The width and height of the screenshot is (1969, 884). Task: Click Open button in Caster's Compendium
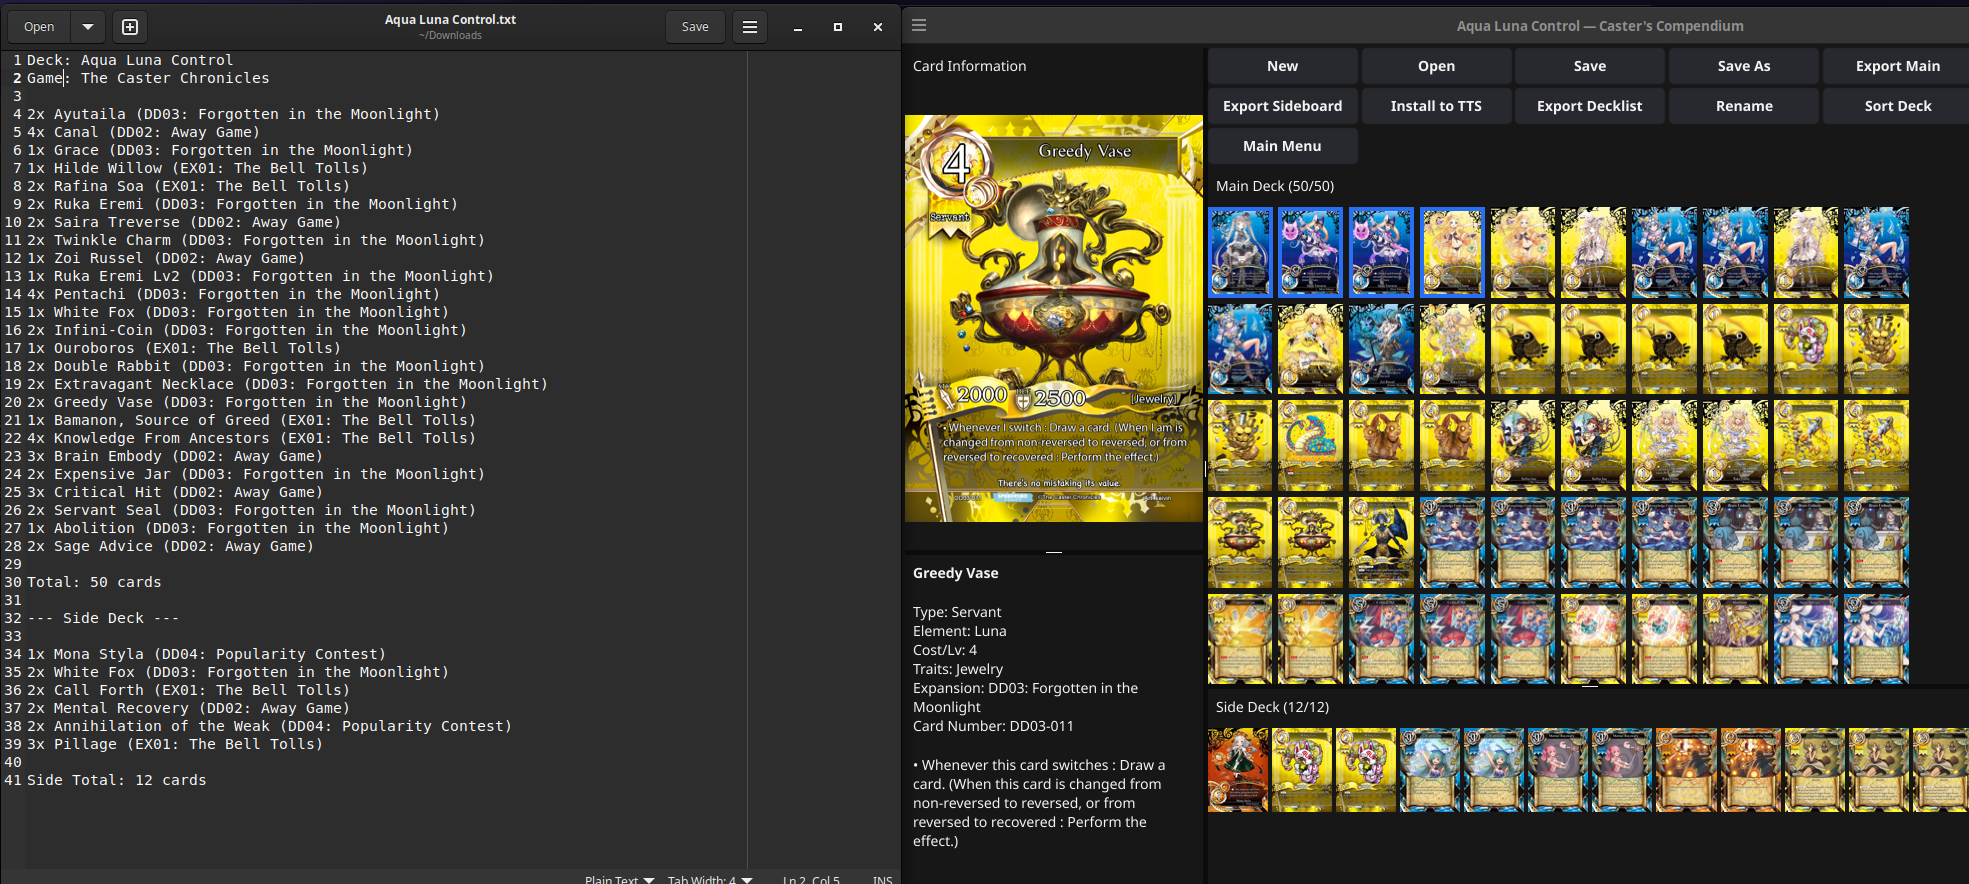point(1436,66)
